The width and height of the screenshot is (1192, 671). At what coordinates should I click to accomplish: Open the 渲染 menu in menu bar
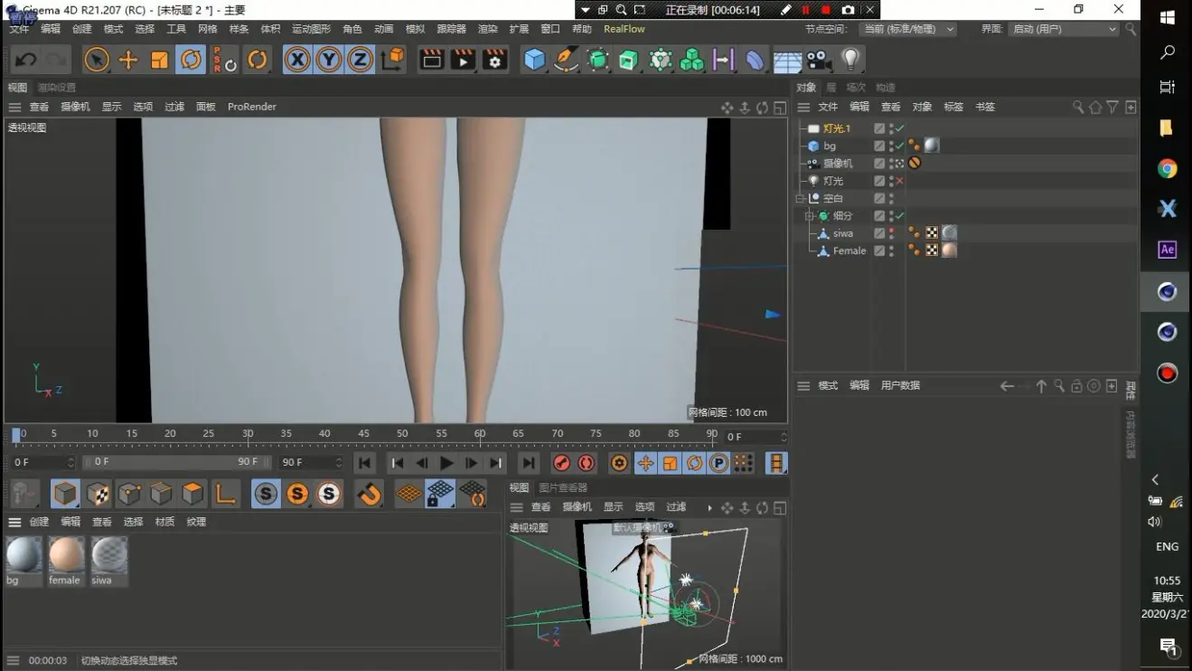487,29
